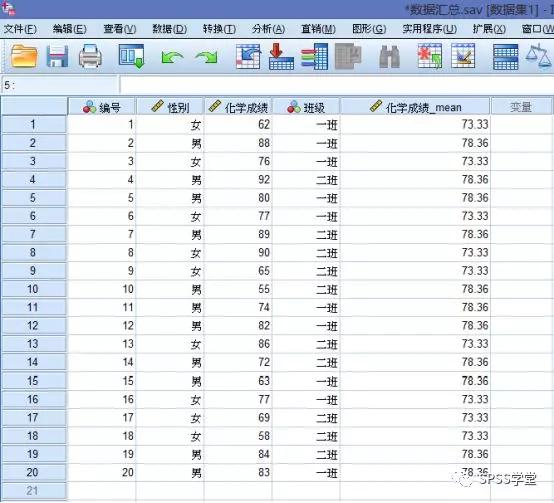The height and width of the screenshot is (503, 554).
Task: Open the Recall recent dialogs icon
Action: coord(131,56)
